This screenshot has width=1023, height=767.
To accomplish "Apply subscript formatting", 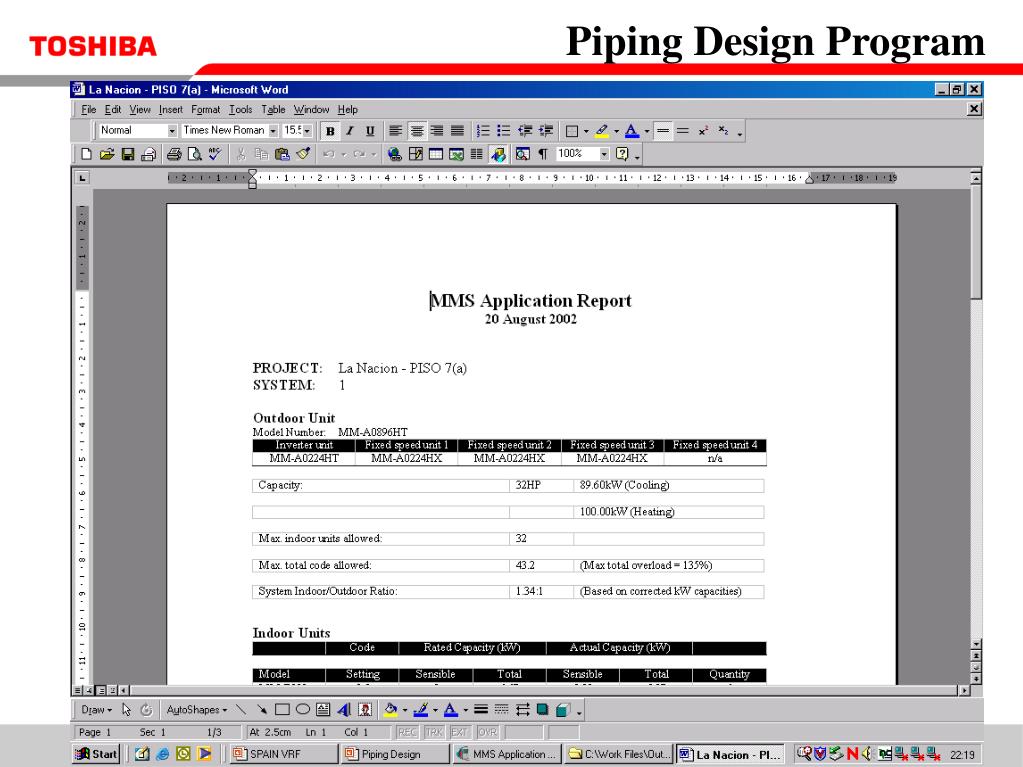I will [724, 131].
